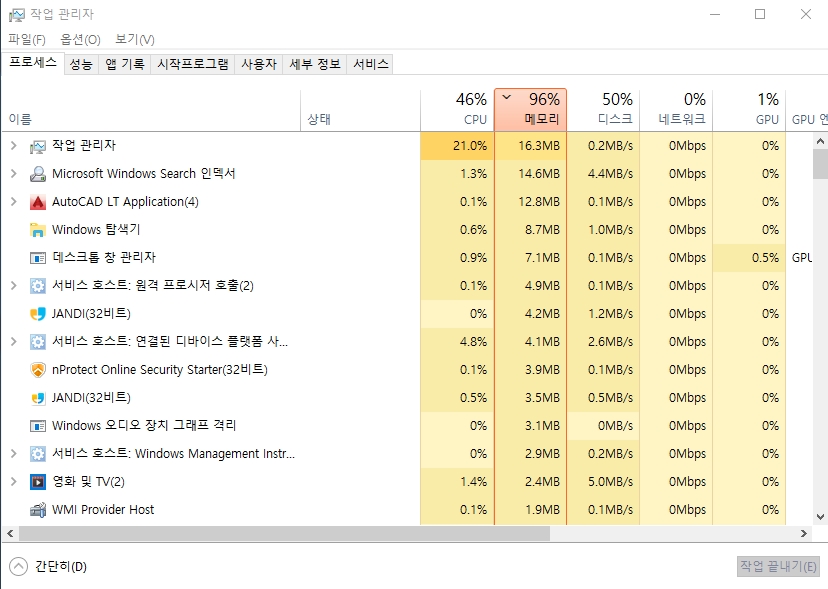Click the AutoCAD LT Application icon

[x=38, y=202]
